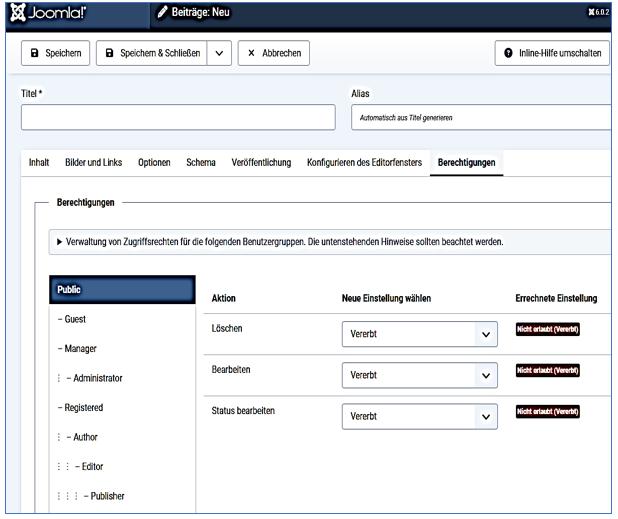Open the Bilder und Links tab
The width and height of the screenshot is (618, 519).
[x=95, y=163]
